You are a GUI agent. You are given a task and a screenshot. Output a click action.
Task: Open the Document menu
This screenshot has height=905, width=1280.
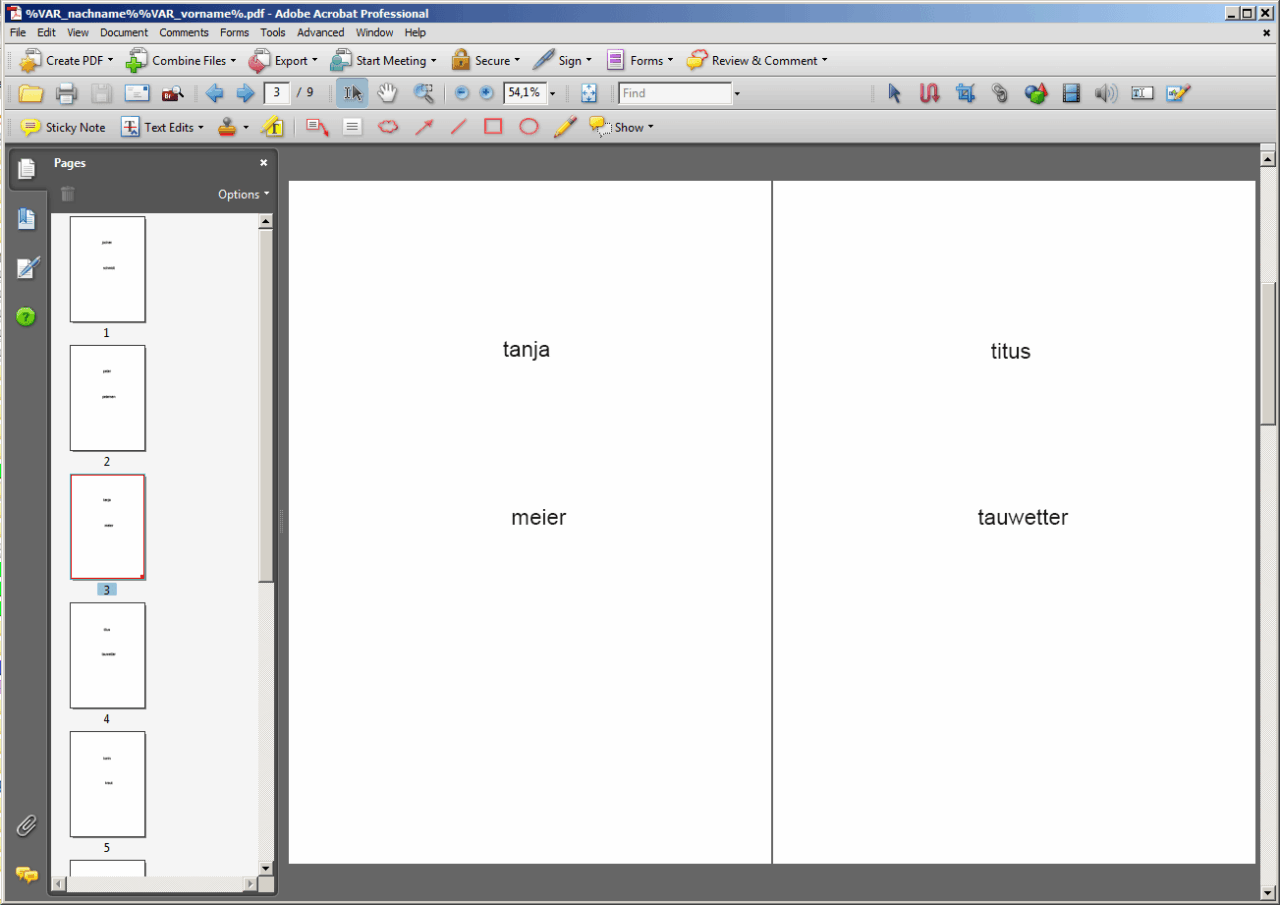124,32
